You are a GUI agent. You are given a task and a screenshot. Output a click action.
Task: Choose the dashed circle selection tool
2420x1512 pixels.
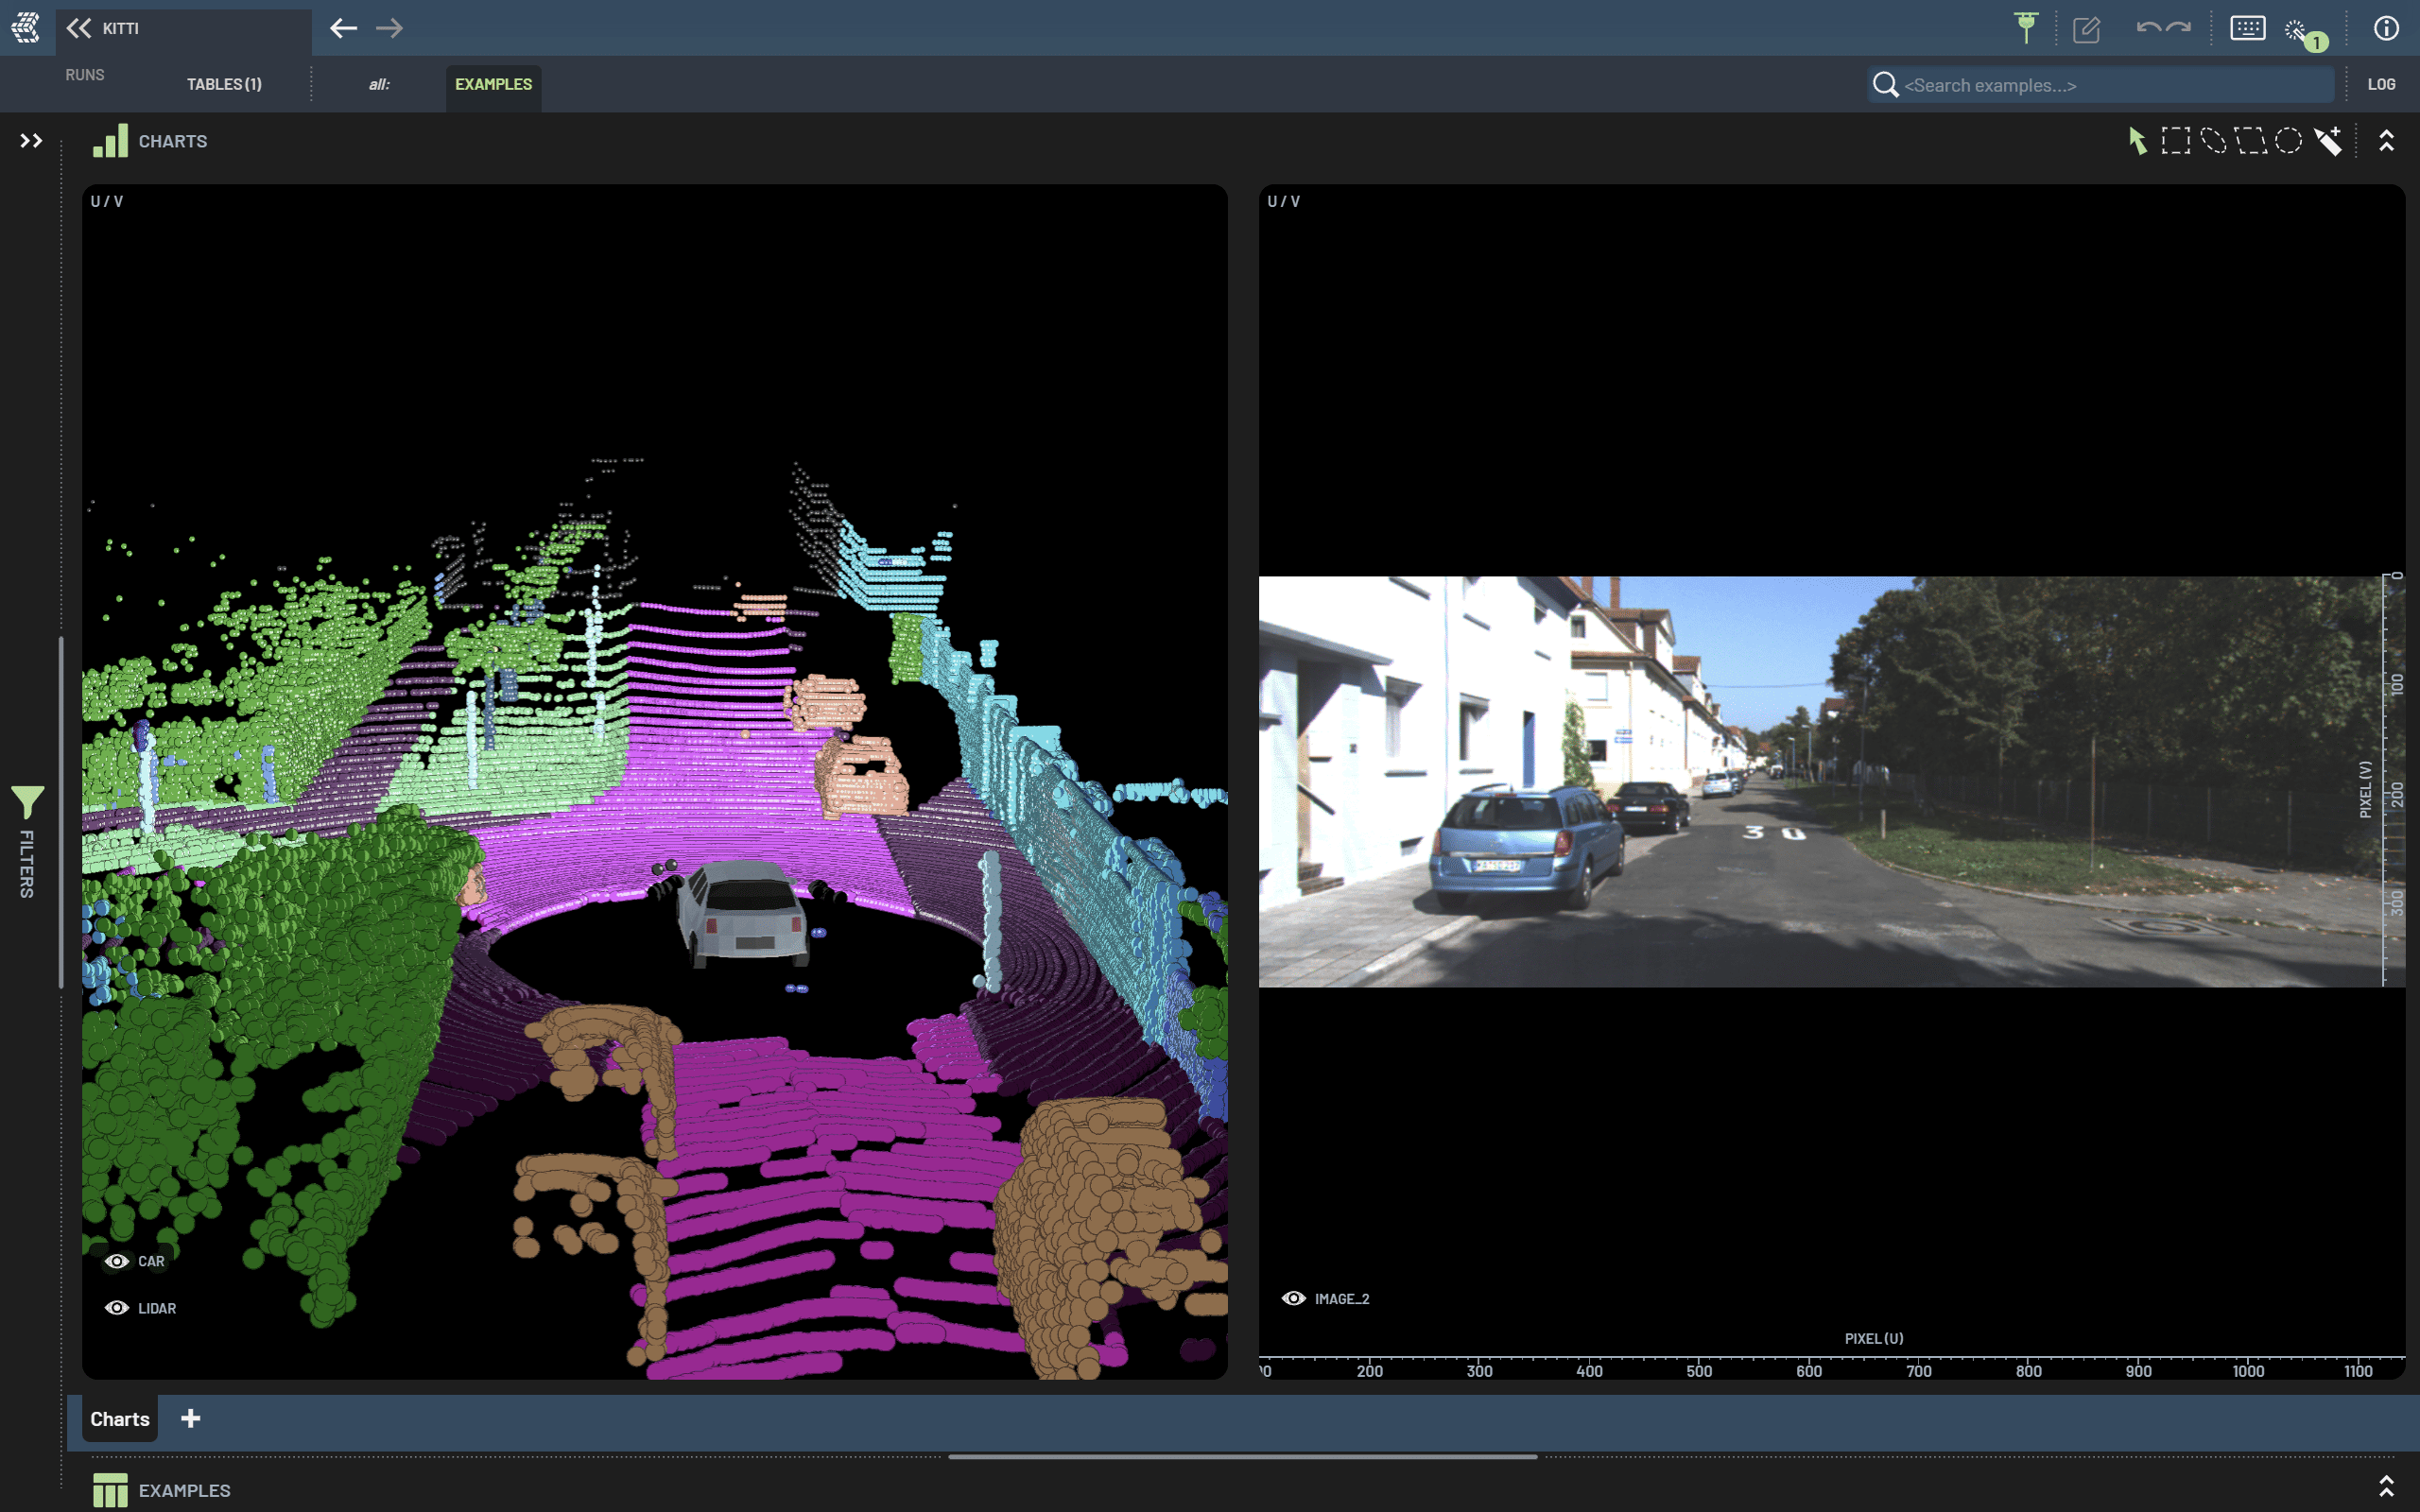[x=2288, y=141]
